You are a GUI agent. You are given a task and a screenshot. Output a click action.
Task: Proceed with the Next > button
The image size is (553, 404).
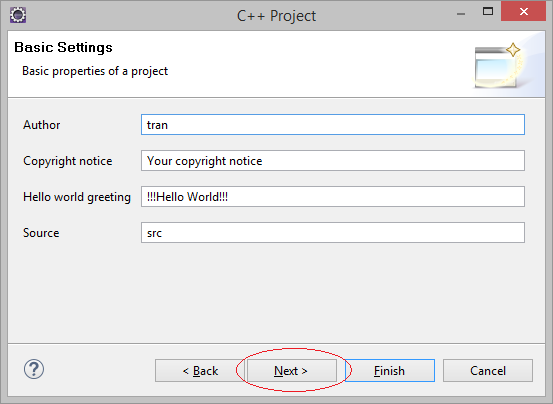coord(291,371)
